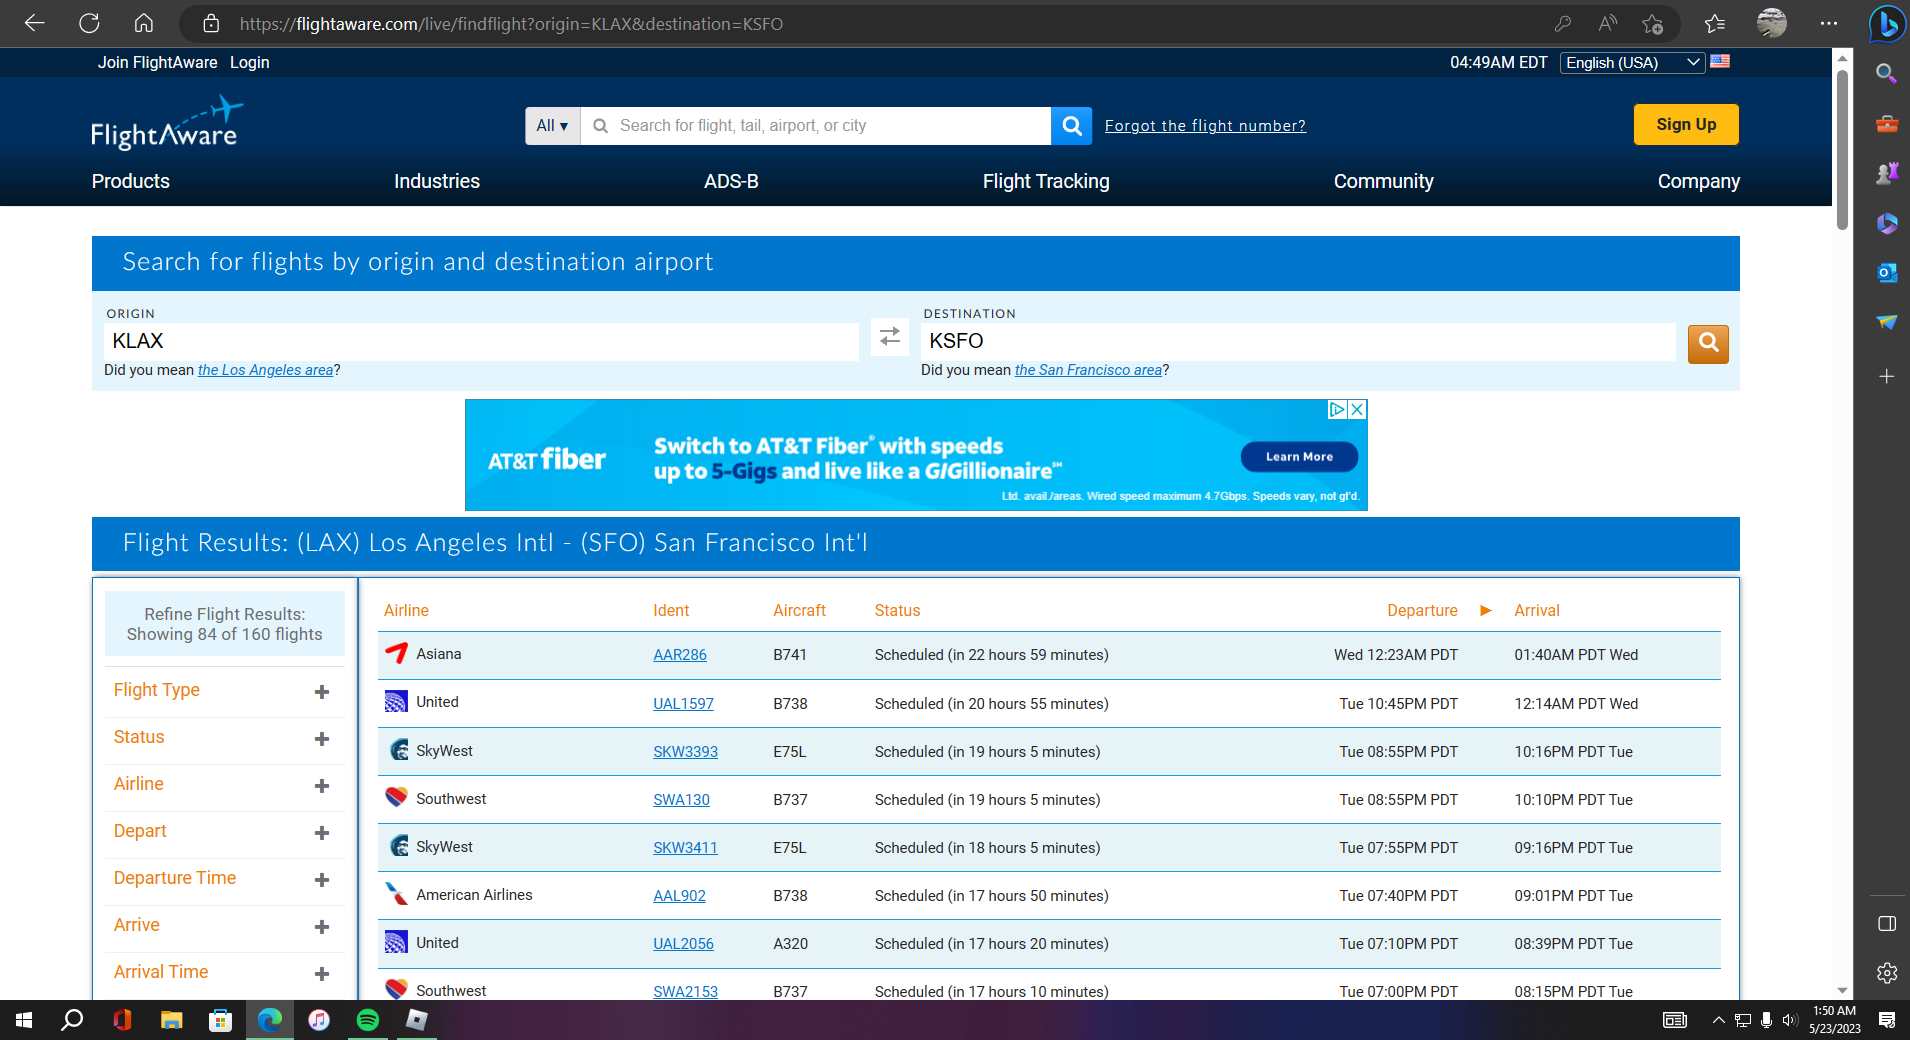The height and width of the screenshot is (1040, 1910).
Task: Open the Edge sidebar search icon
Action: [x=1887, y=73]
